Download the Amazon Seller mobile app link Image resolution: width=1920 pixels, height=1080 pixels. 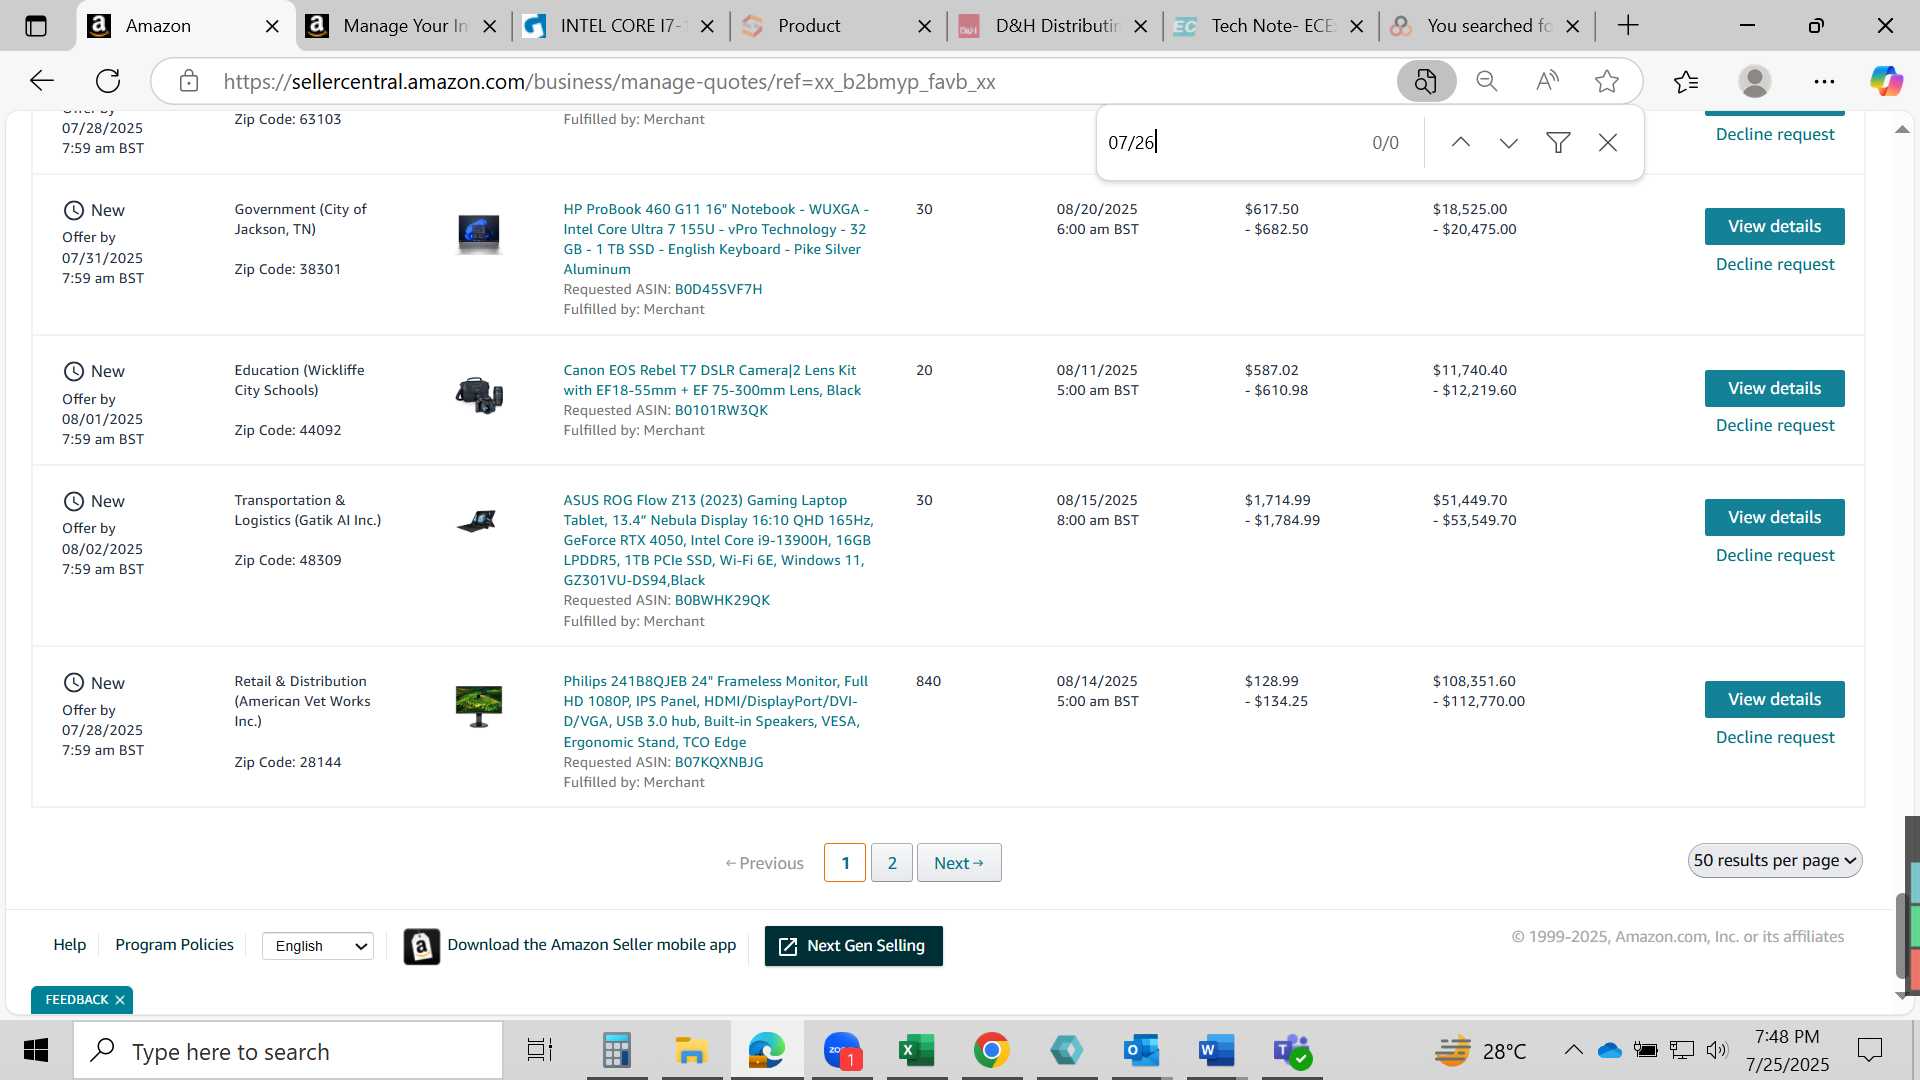[x=591, y=945]
